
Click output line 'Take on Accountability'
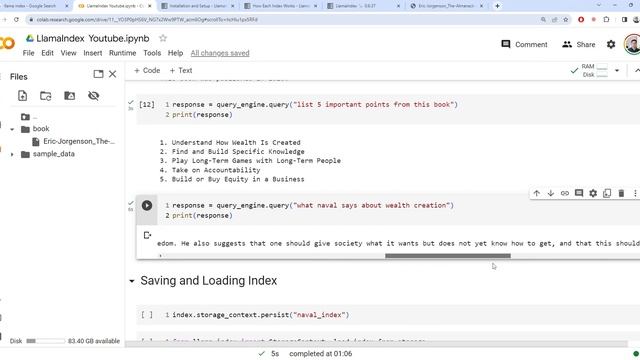(216, 170)
